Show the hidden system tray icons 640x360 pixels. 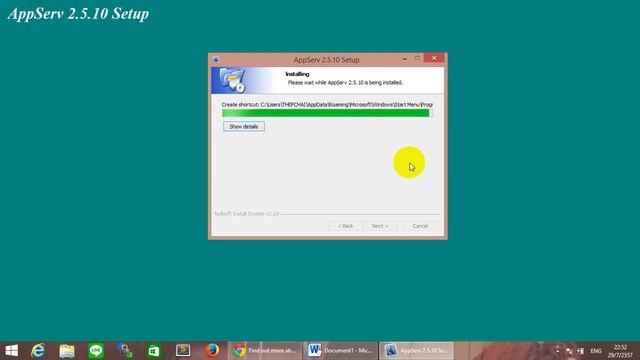558,351
